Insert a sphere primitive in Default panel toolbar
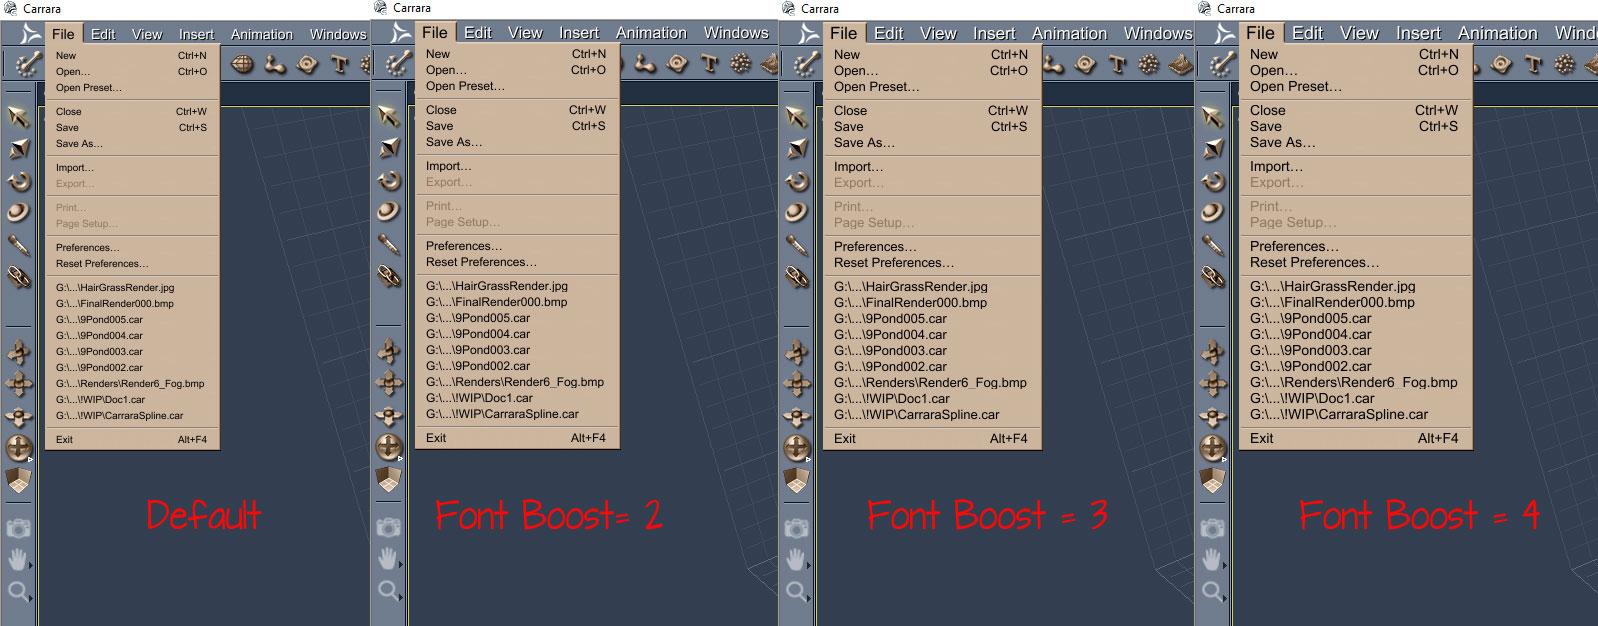The image size is (1598, 626). point(242,65)
